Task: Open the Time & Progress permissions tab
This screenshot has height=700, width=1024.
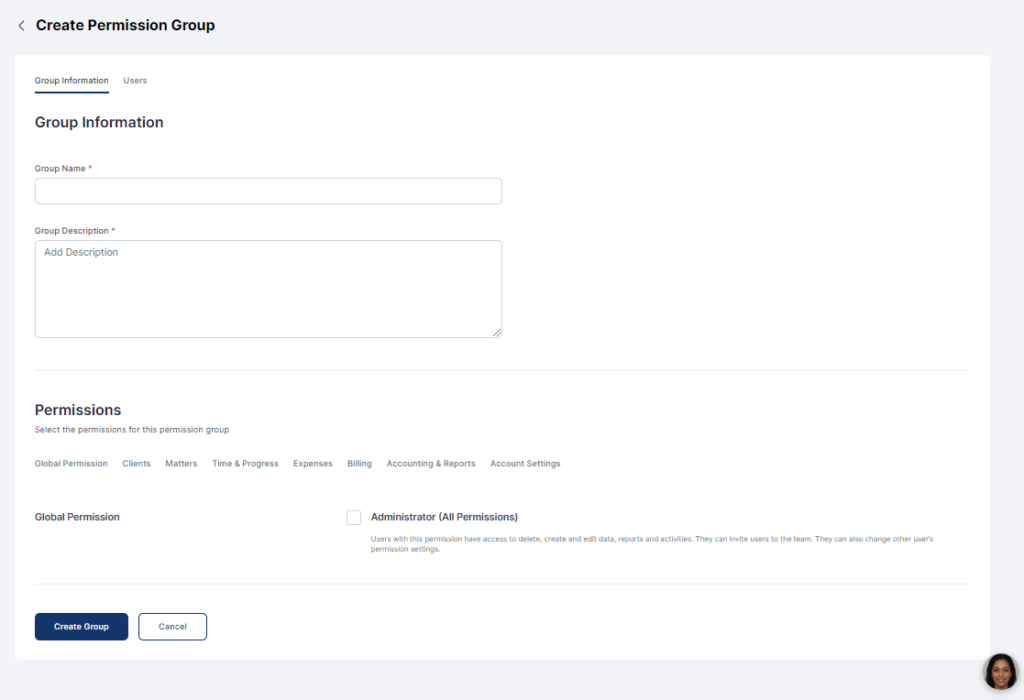Action: coord(245,464)
